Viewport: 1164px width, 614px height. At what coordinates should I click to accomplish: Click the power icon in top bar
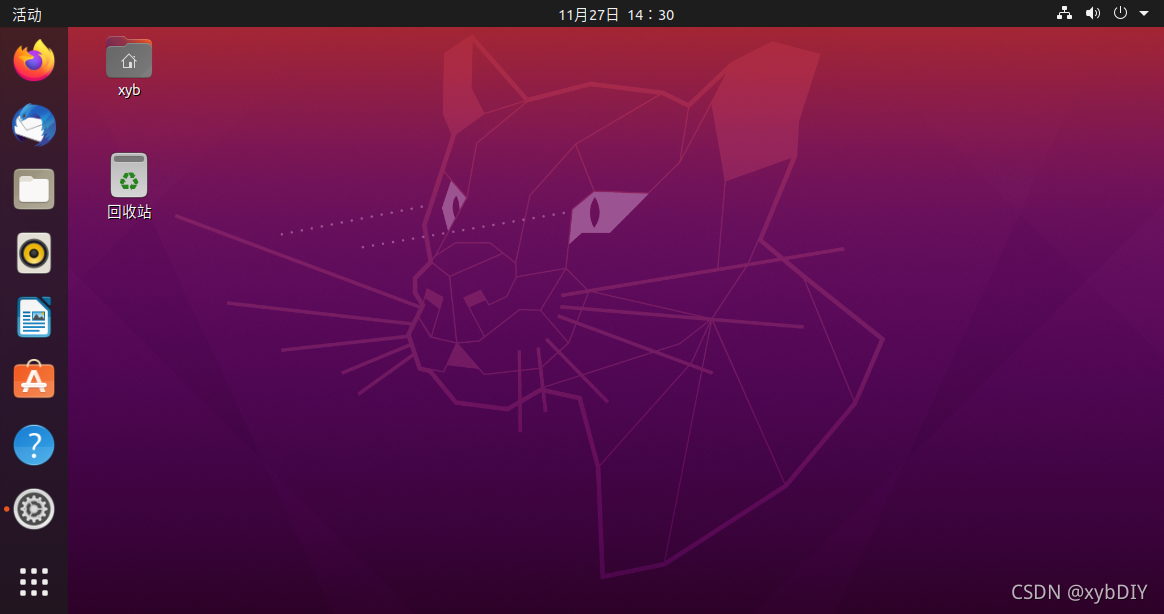pyautogui.click(x=1120, y=13)
